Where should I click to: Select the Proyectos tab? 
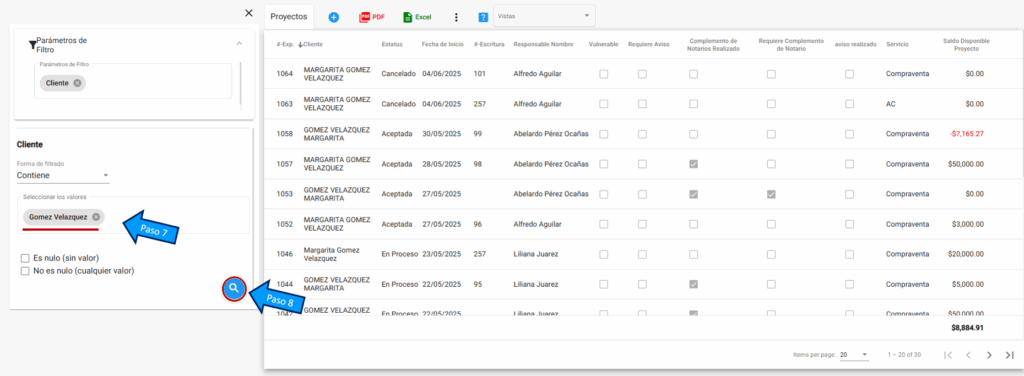click(289, 16)
